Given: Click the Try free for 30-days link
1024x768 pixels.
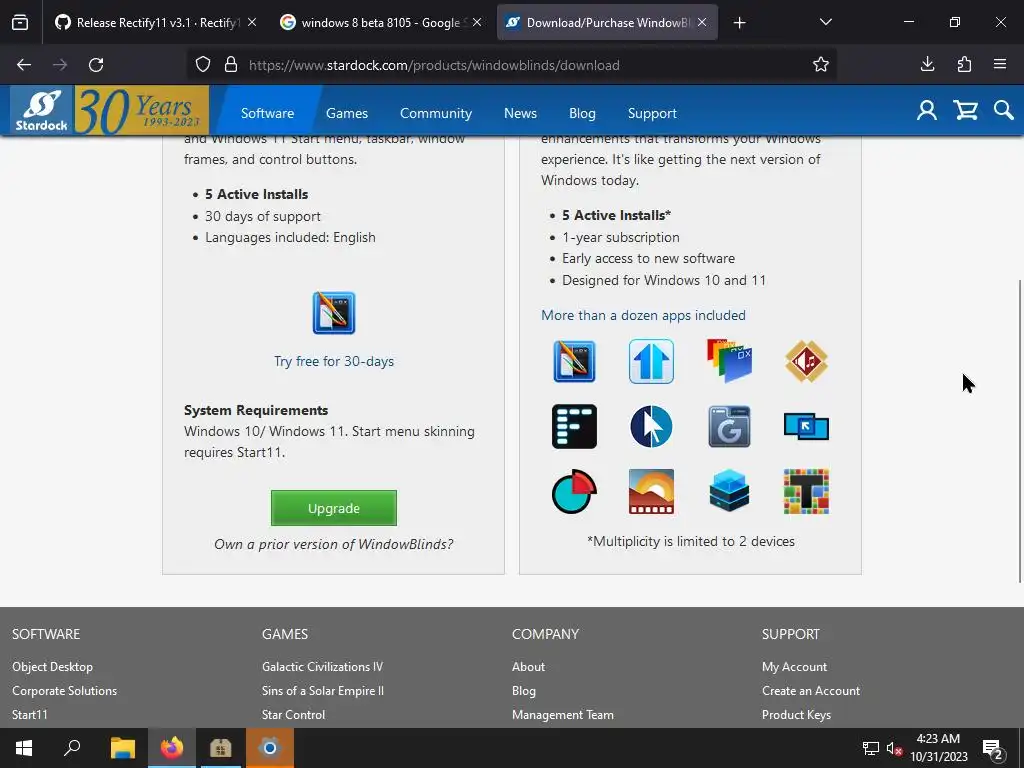Looking at the screenshot, I should (334, 361).
